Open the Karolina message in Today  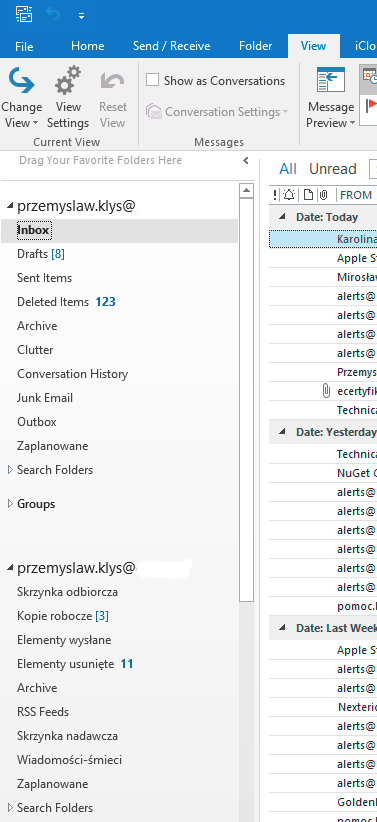323,240
